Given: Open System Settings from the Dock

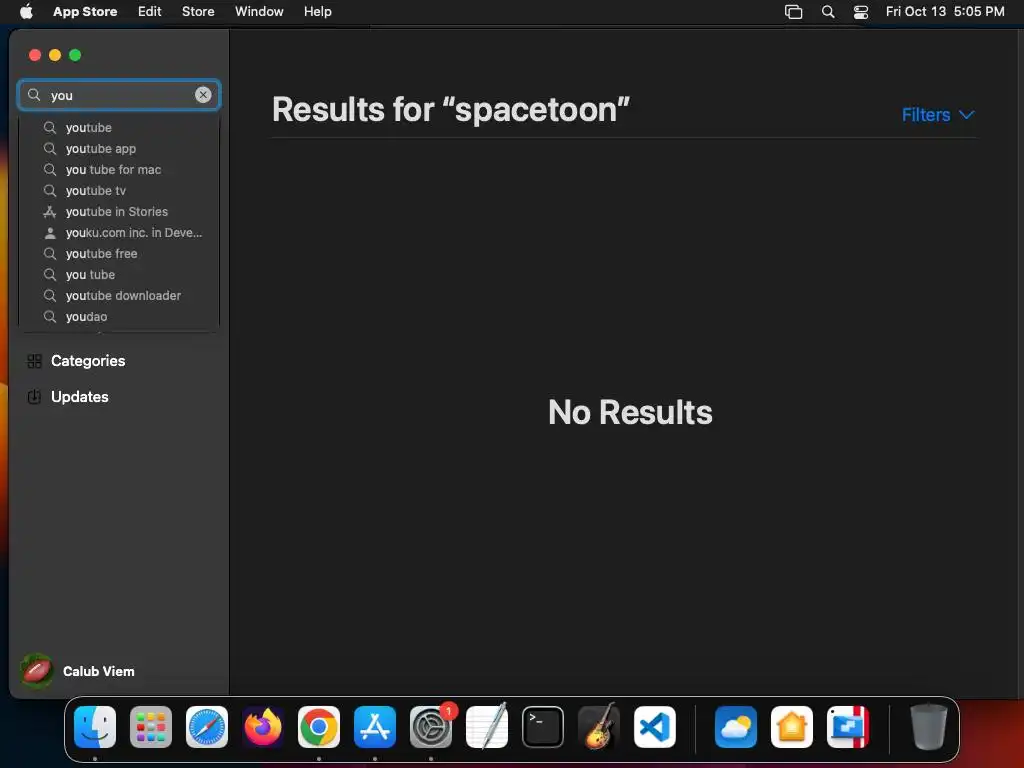Looking at the screenshot, I should 431,727.
